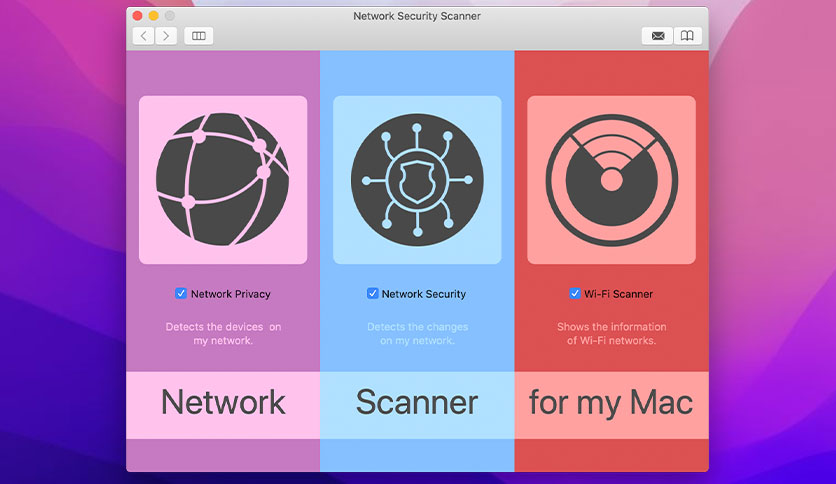Click the globe Network Privacy icon
The height and width of the screenshot is (484, 836).
(x=223, y=180)
